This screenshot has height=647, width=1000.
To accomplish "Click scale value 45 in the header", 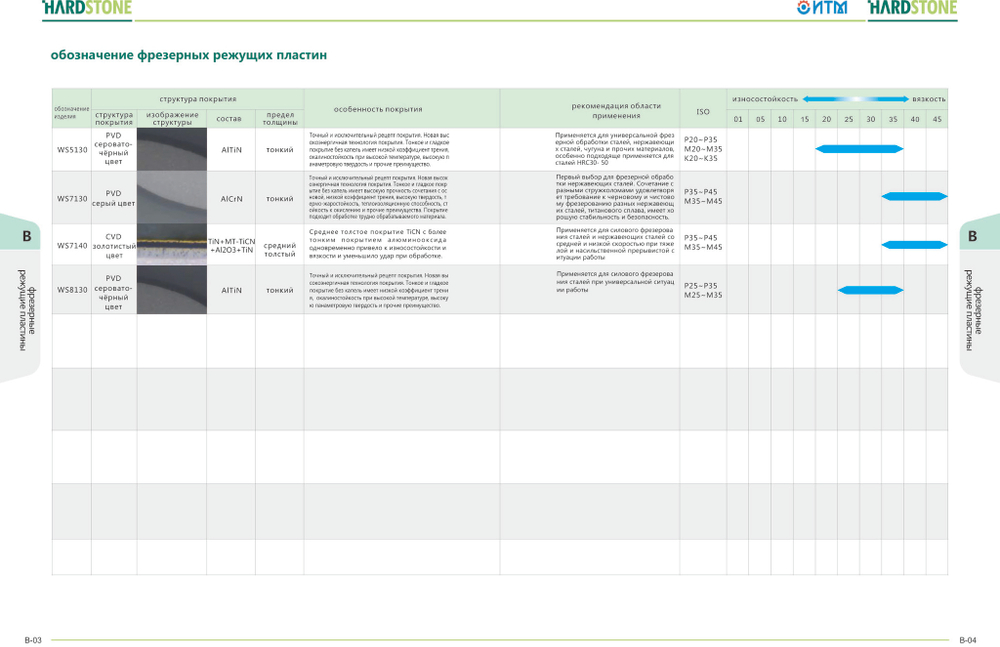I will click(x=937, y=120).
